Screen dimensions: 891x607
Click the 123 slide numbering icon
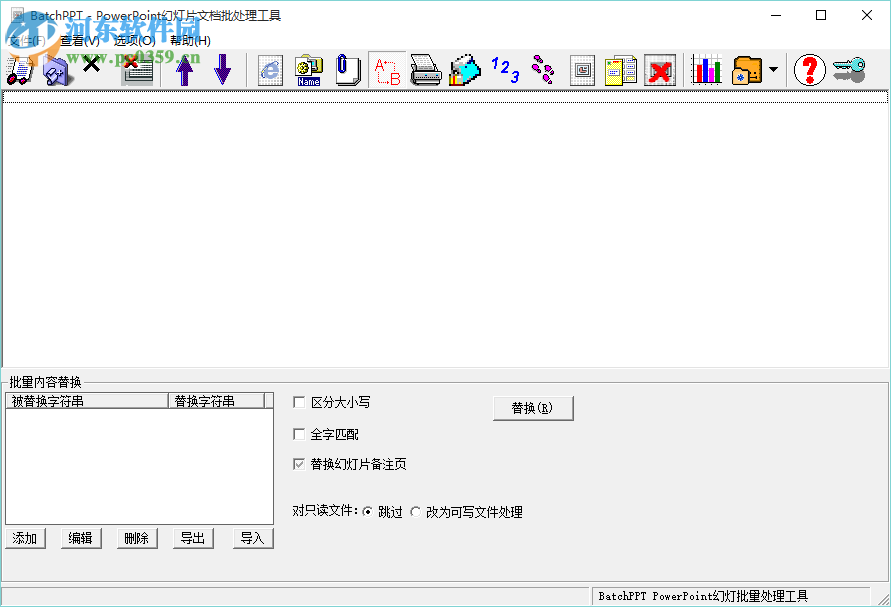tap(503, 70)
